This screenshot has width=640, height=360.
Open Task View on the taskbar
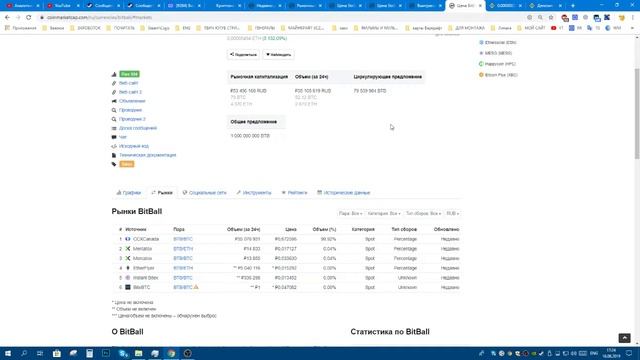40,353
